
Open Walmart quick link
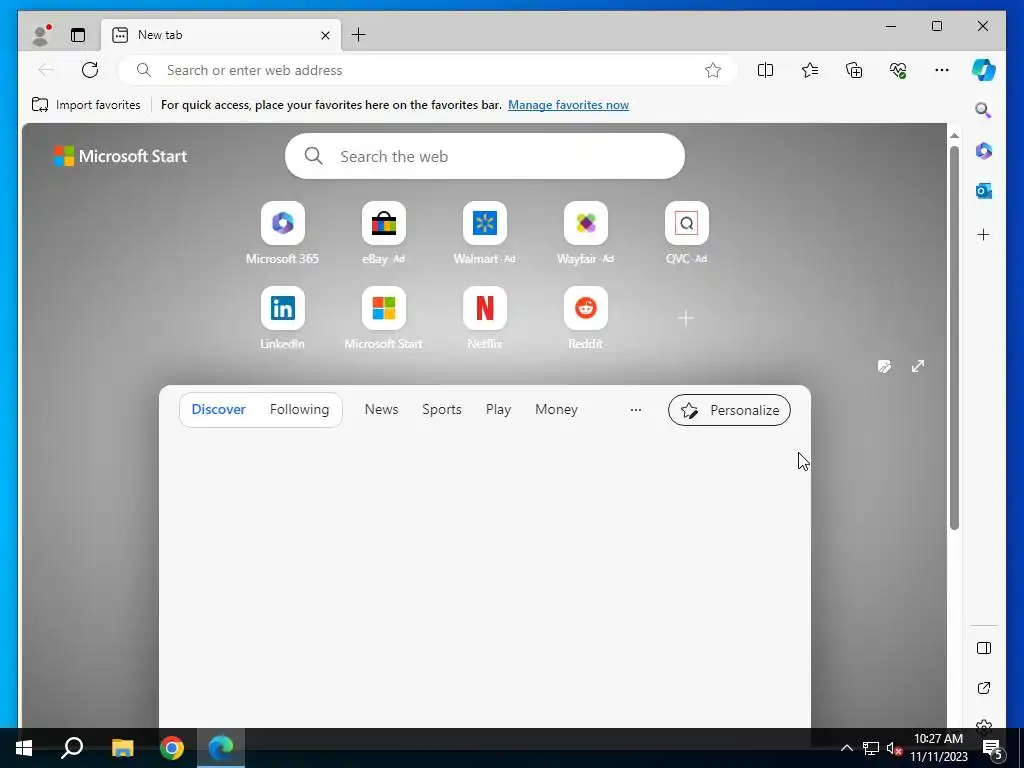485,233
